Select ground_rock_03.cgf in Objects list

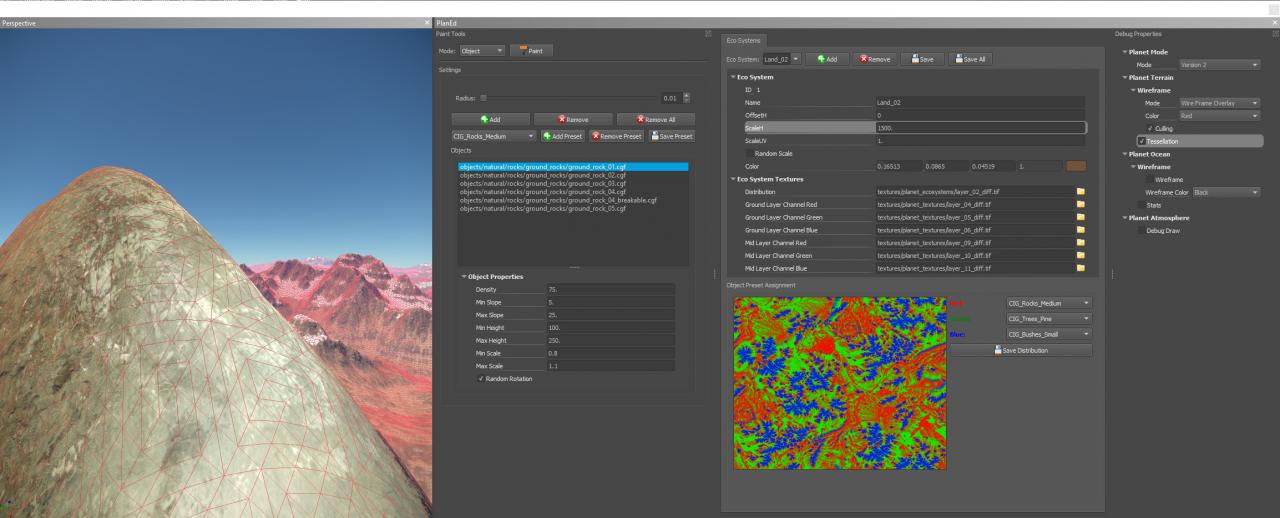coord(573,183)
